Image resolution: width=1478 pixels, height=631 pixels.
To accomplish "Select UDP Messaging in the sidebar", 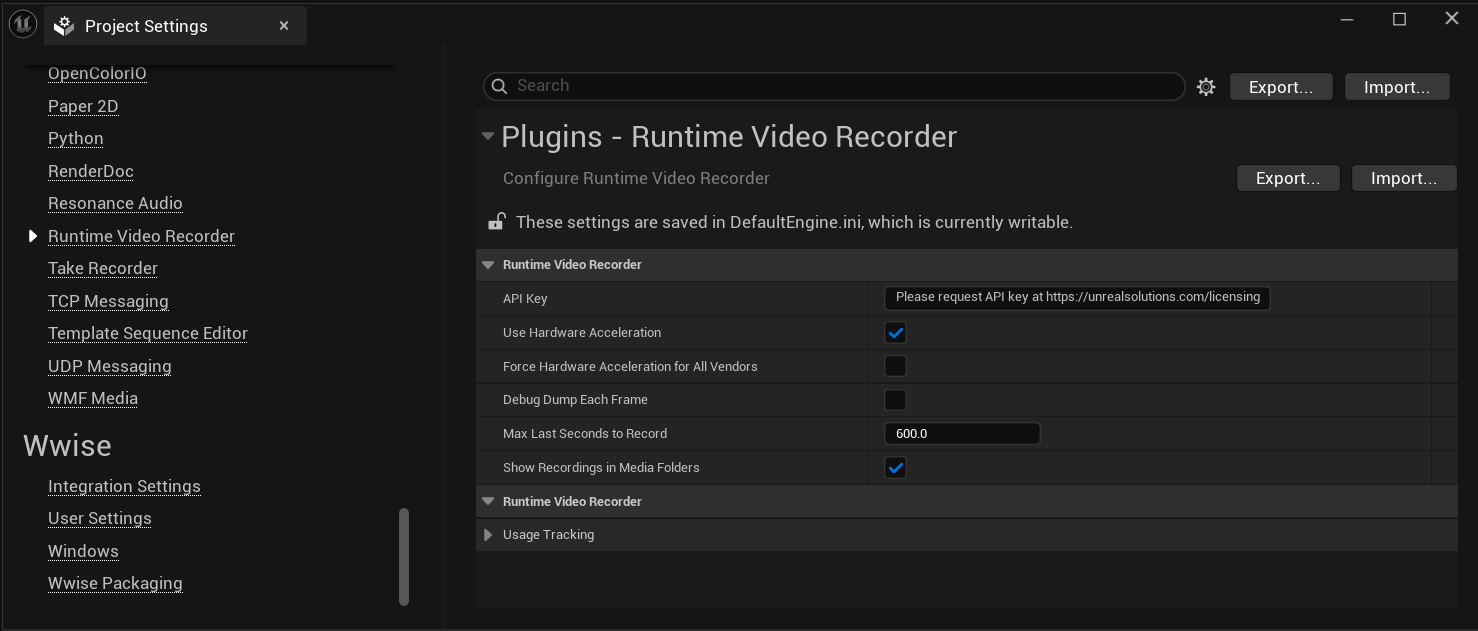I will point(110,366).
